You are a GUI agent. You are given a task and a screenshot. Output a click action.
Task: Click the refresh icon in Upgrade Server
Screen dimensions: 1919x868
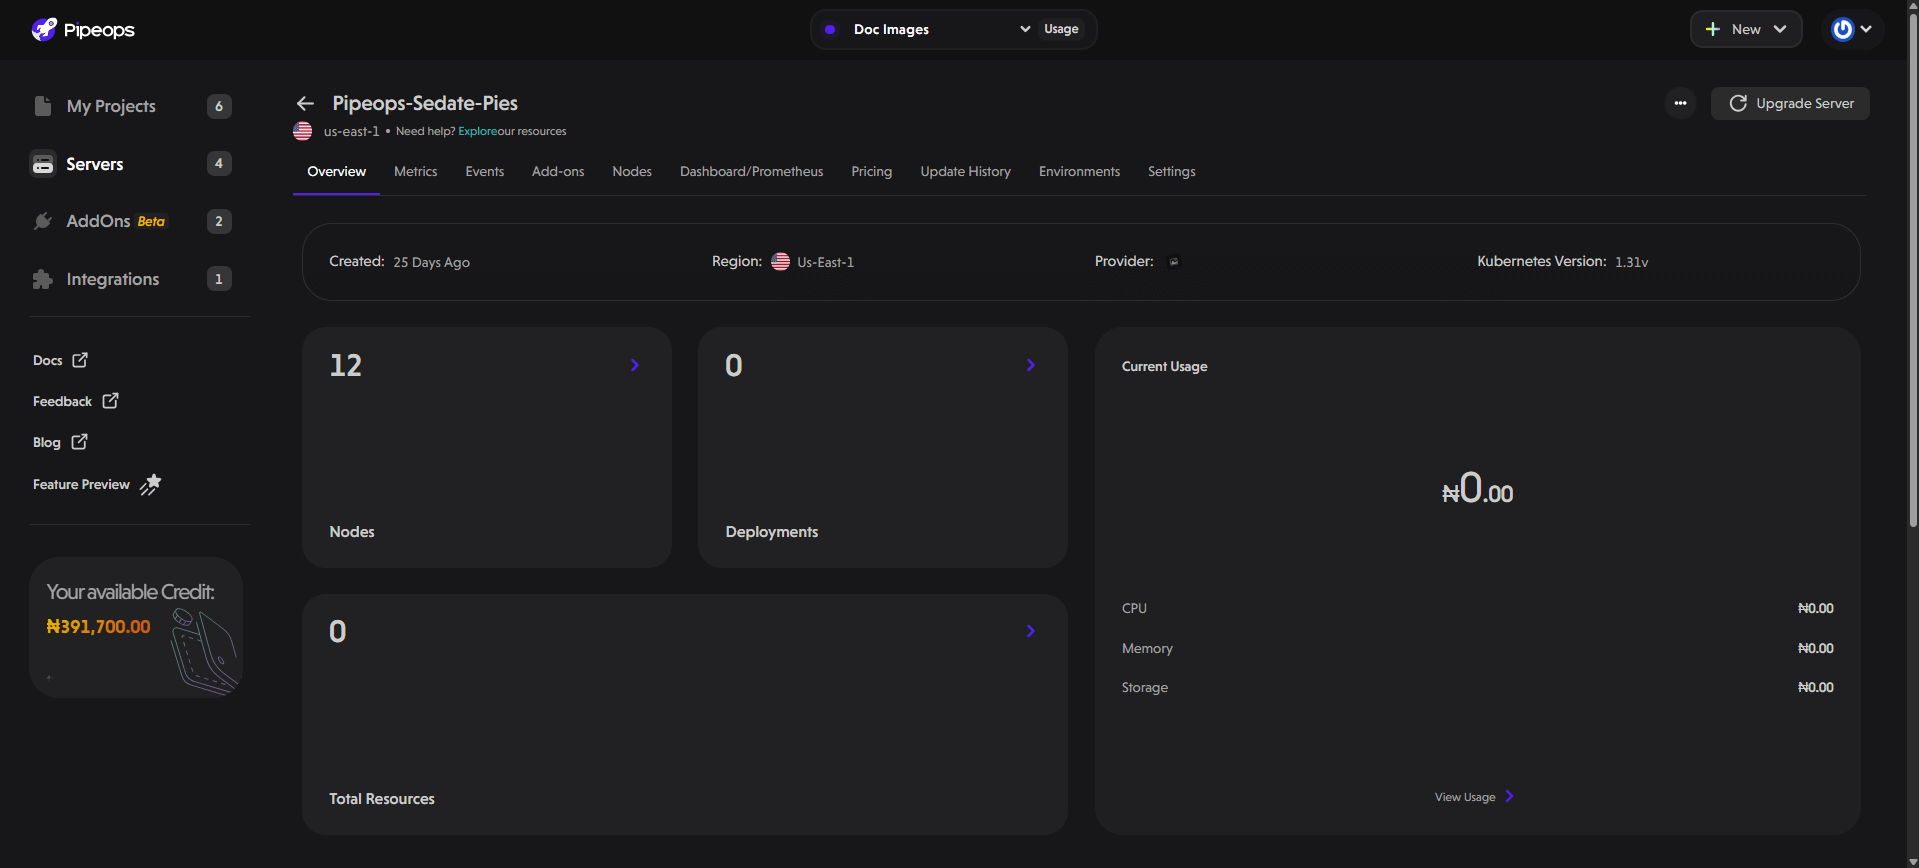coord(1738,103)
